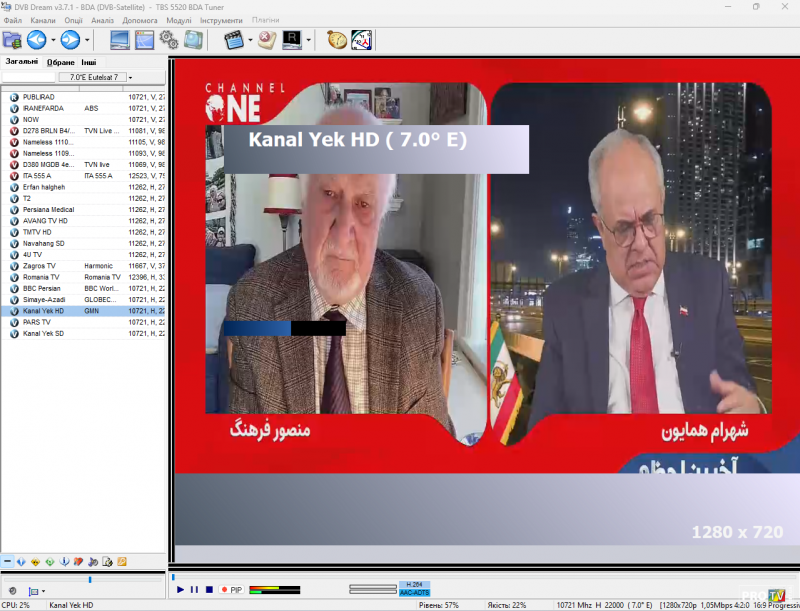Open the channel folder icon on the toolbar

(12, 40)
